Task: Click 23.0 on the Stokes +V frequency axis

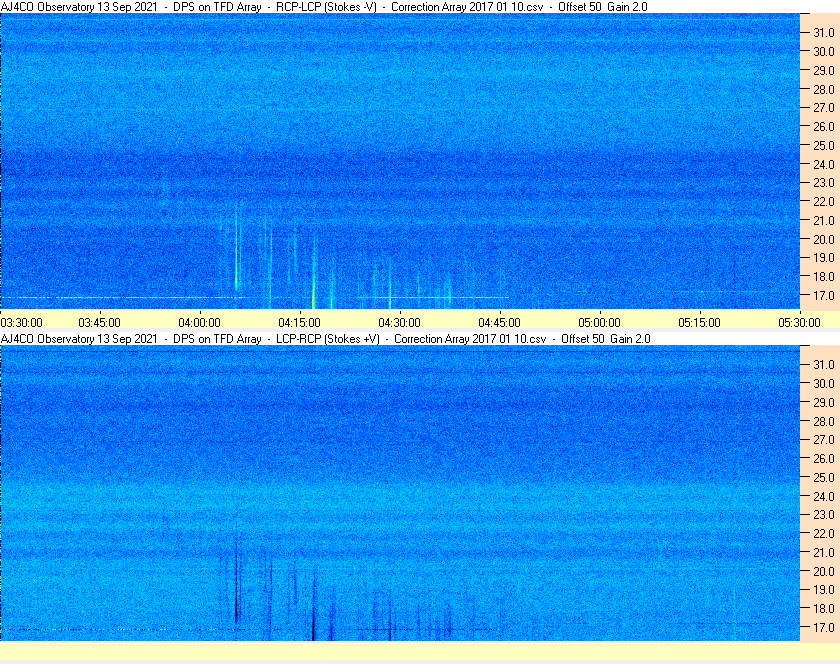Action: [824, 515]
